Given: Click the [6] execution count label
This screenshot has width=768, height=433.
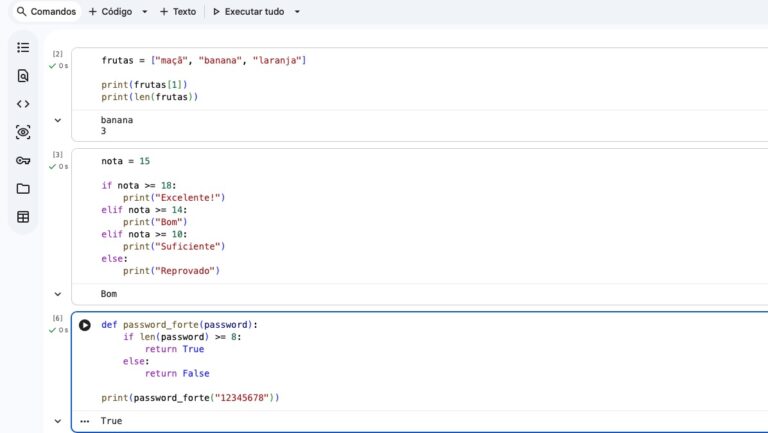Looking at the screenshot, I should click(x=58, y=318).
